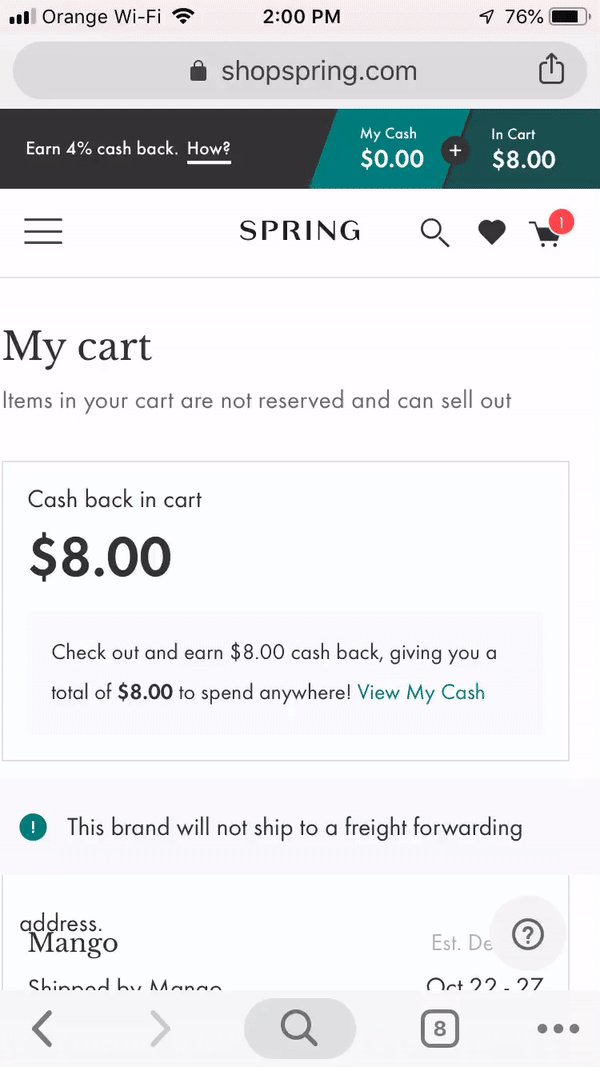Screen dimensions: 600x1067
Task: Open the search icon in the header
Action: 434,231
